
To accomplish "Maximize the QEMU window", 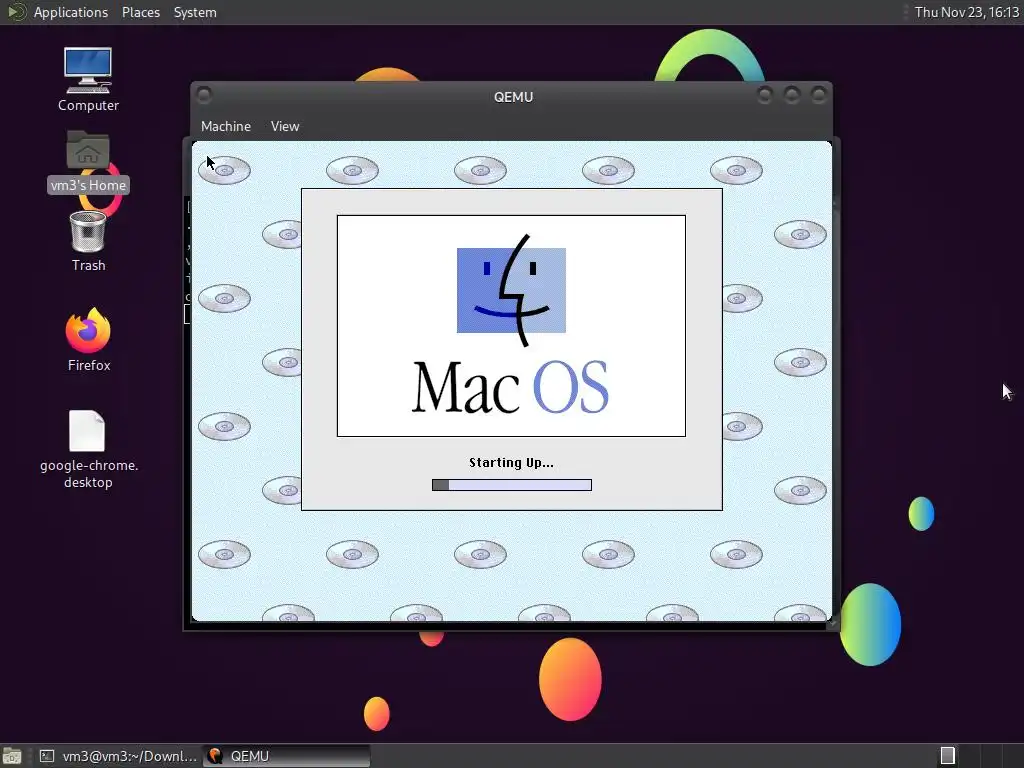I will tap(792, 95).
